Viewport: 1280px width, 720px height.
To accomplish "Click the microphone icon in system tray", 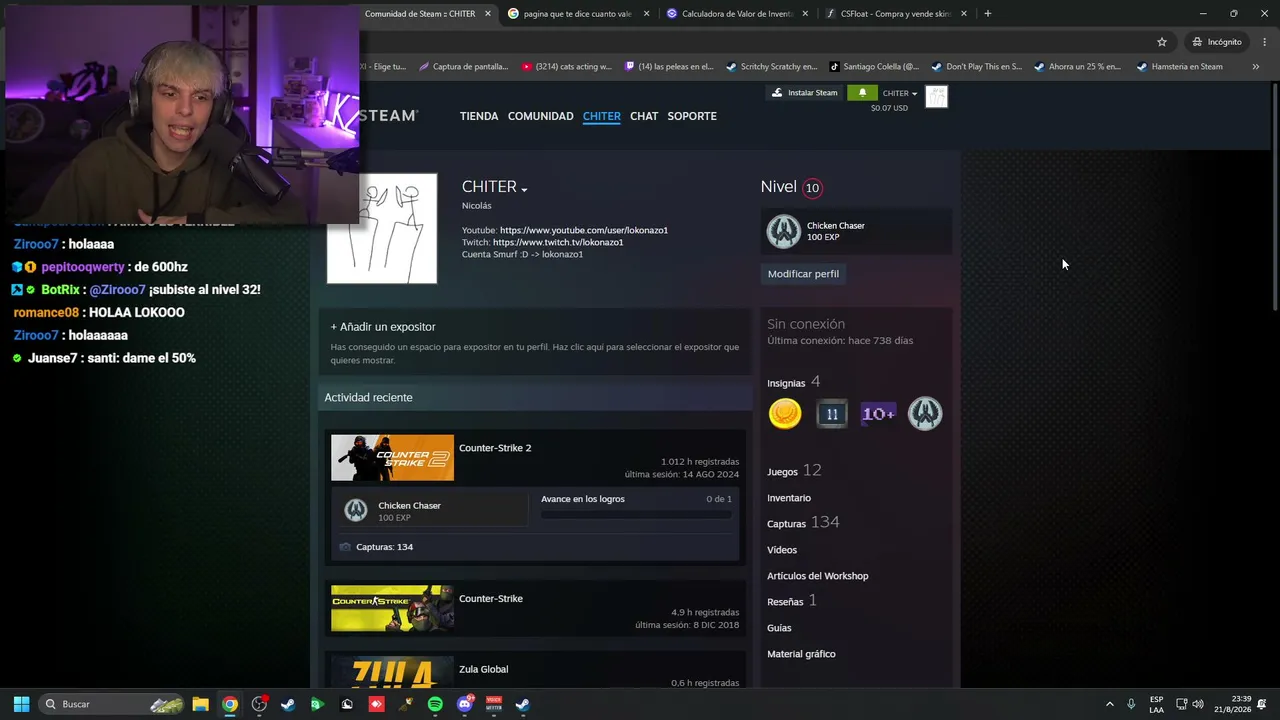I will 1131,704.
